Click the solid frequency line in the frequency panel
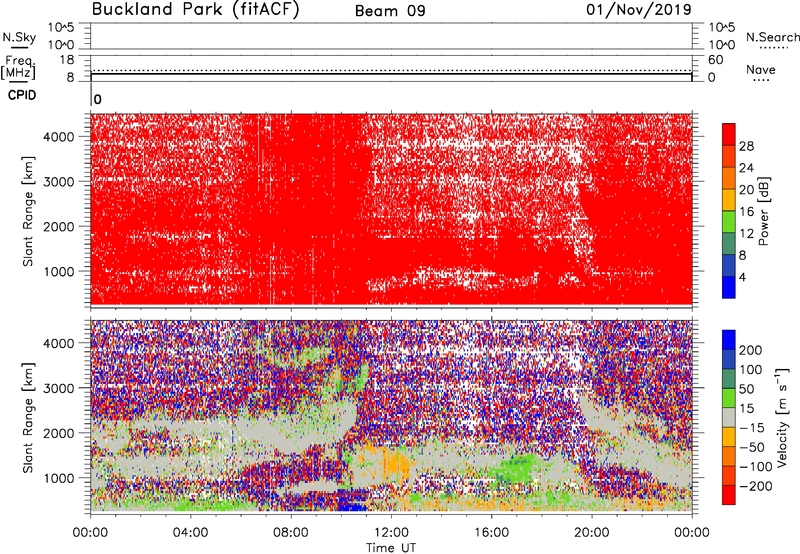Image resolution: width=800 pixels, height=554 pixels. click(391, 74)
